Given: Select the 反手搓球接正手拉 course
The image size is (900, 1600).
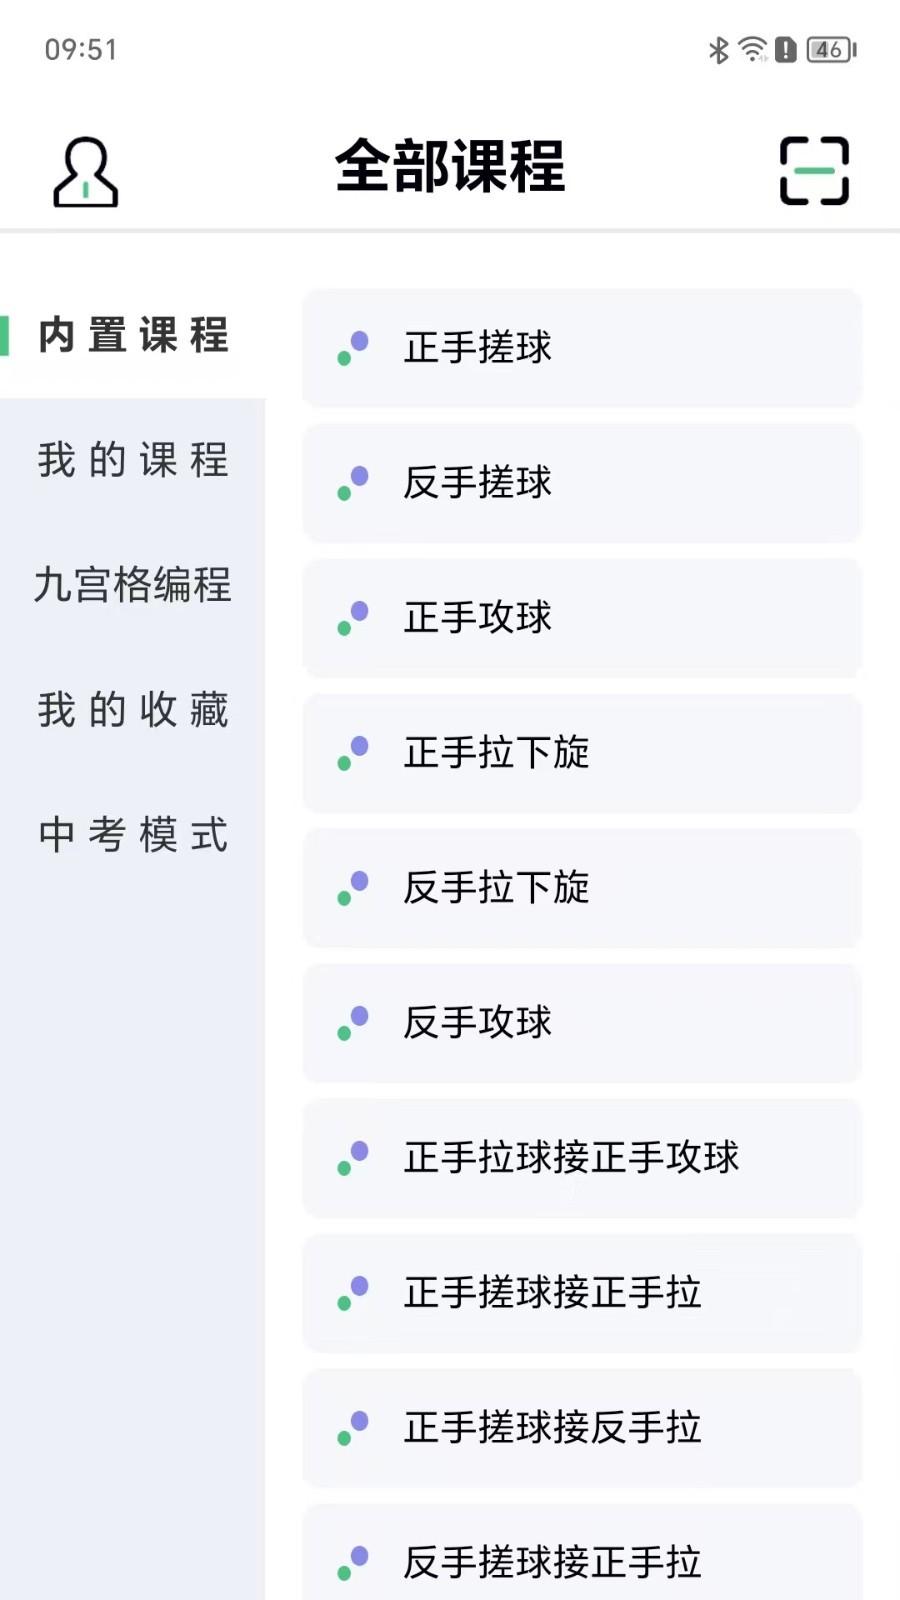Looking at the screenshot, I should click(x=581, y=1560).
